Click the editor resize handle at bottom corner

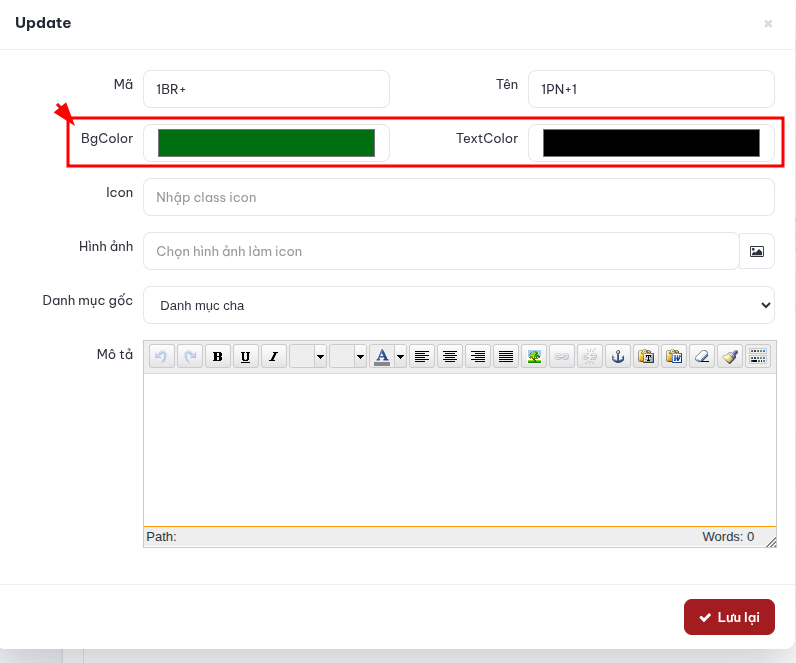[x=771, y=542]
